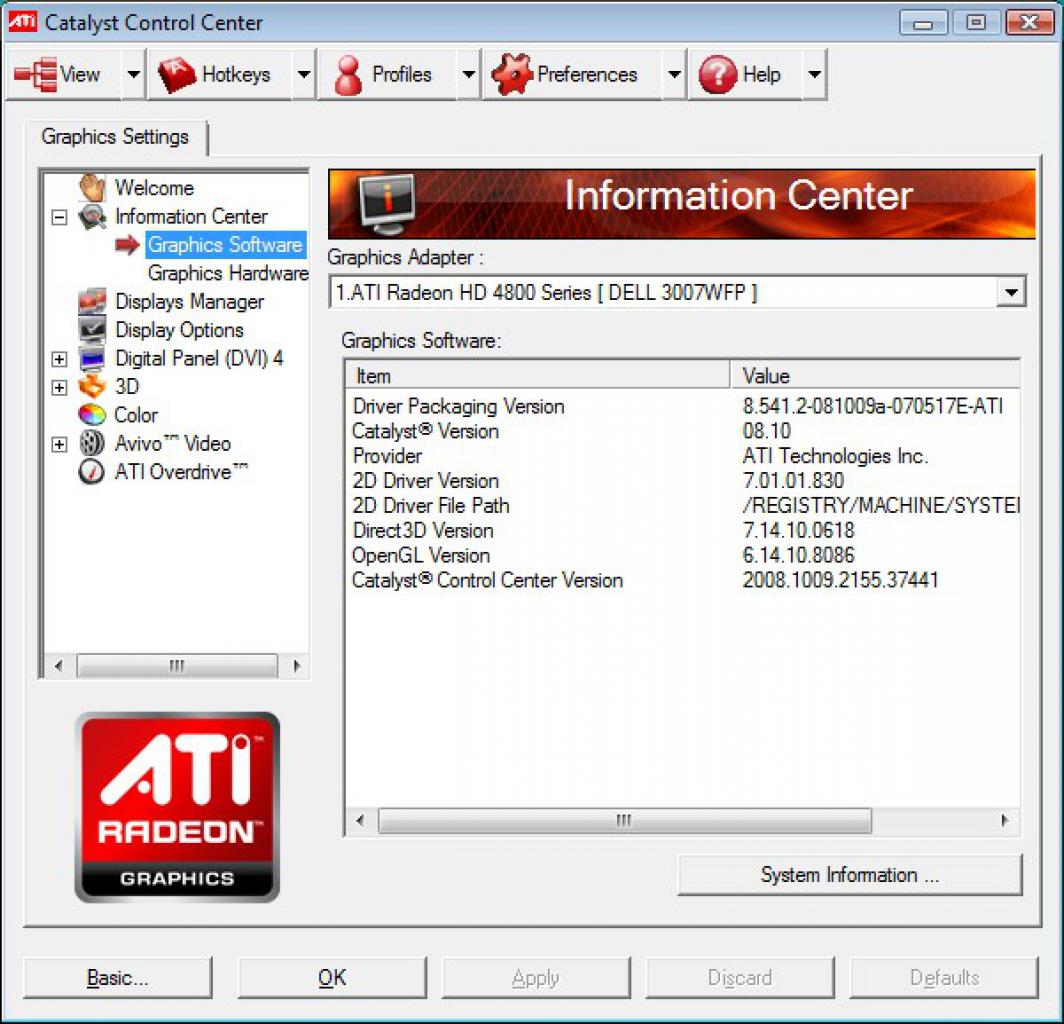Click the tree panel scroll left arrow
Viewport: 1064px width, 1024px height.
click(x=58, y=666)
